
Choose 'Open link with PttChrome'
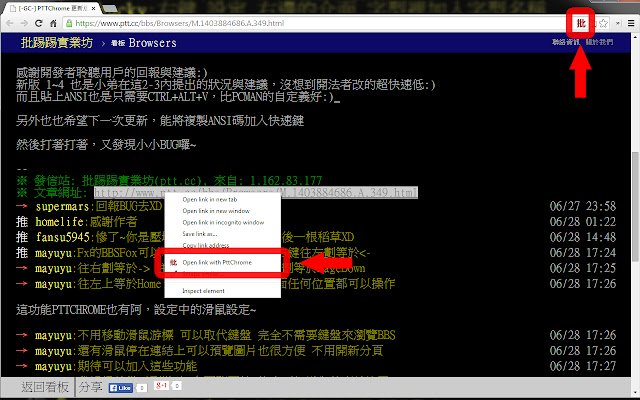(217, 262)
